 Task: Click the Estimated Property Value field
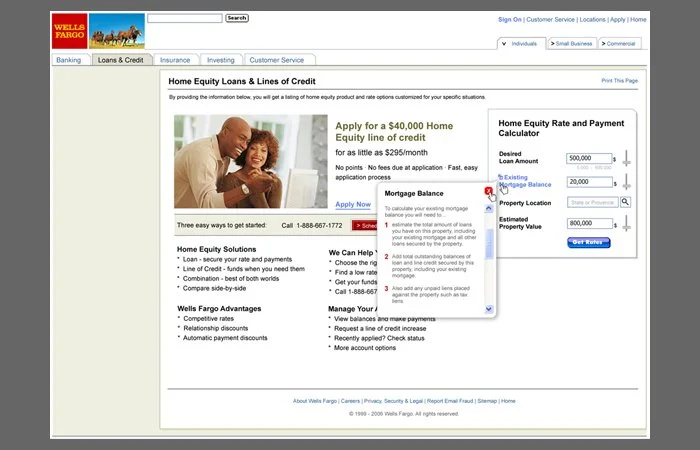[589, 223]
